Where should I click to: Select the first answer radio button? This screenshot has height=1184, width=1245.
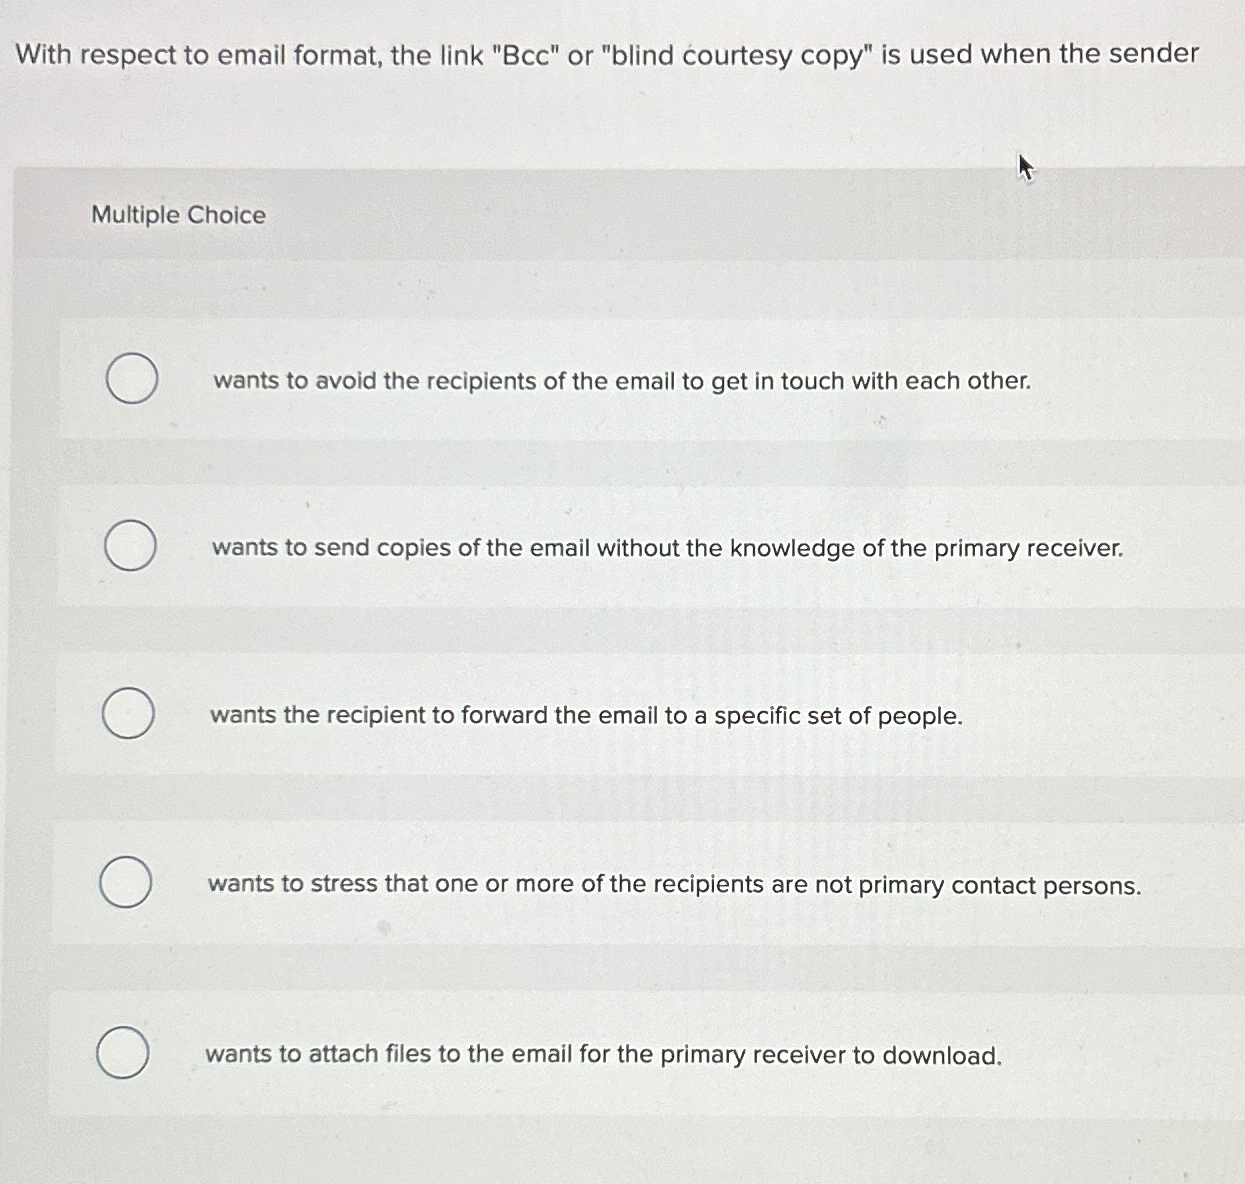pyautogui.click(x=131, y=380)
